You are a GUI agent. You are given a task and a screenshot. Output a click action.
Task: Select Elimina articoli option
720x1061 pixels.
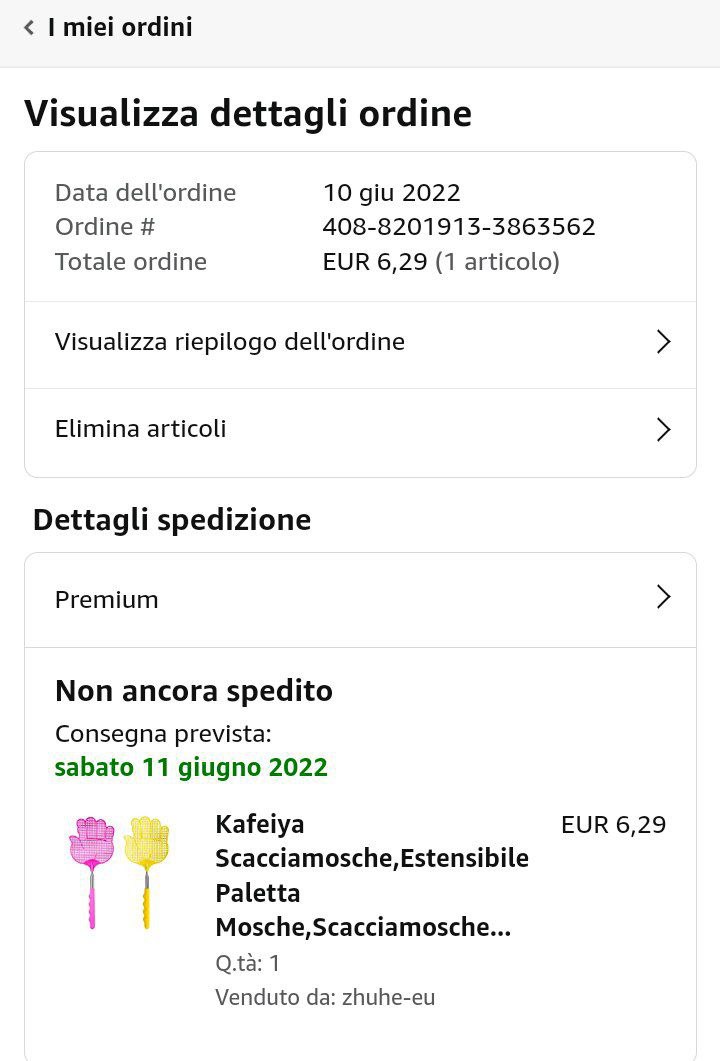click(141, 429)
